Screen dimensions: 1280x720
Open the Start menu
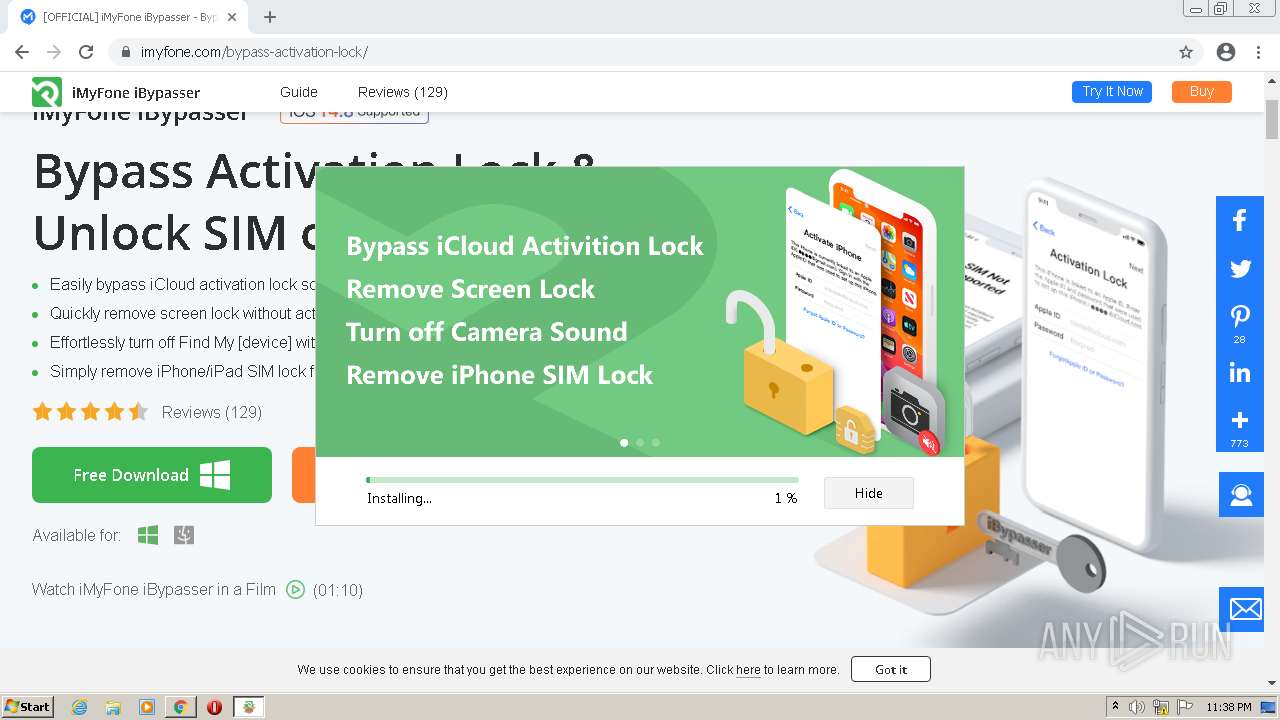click(x=27, y=707)
